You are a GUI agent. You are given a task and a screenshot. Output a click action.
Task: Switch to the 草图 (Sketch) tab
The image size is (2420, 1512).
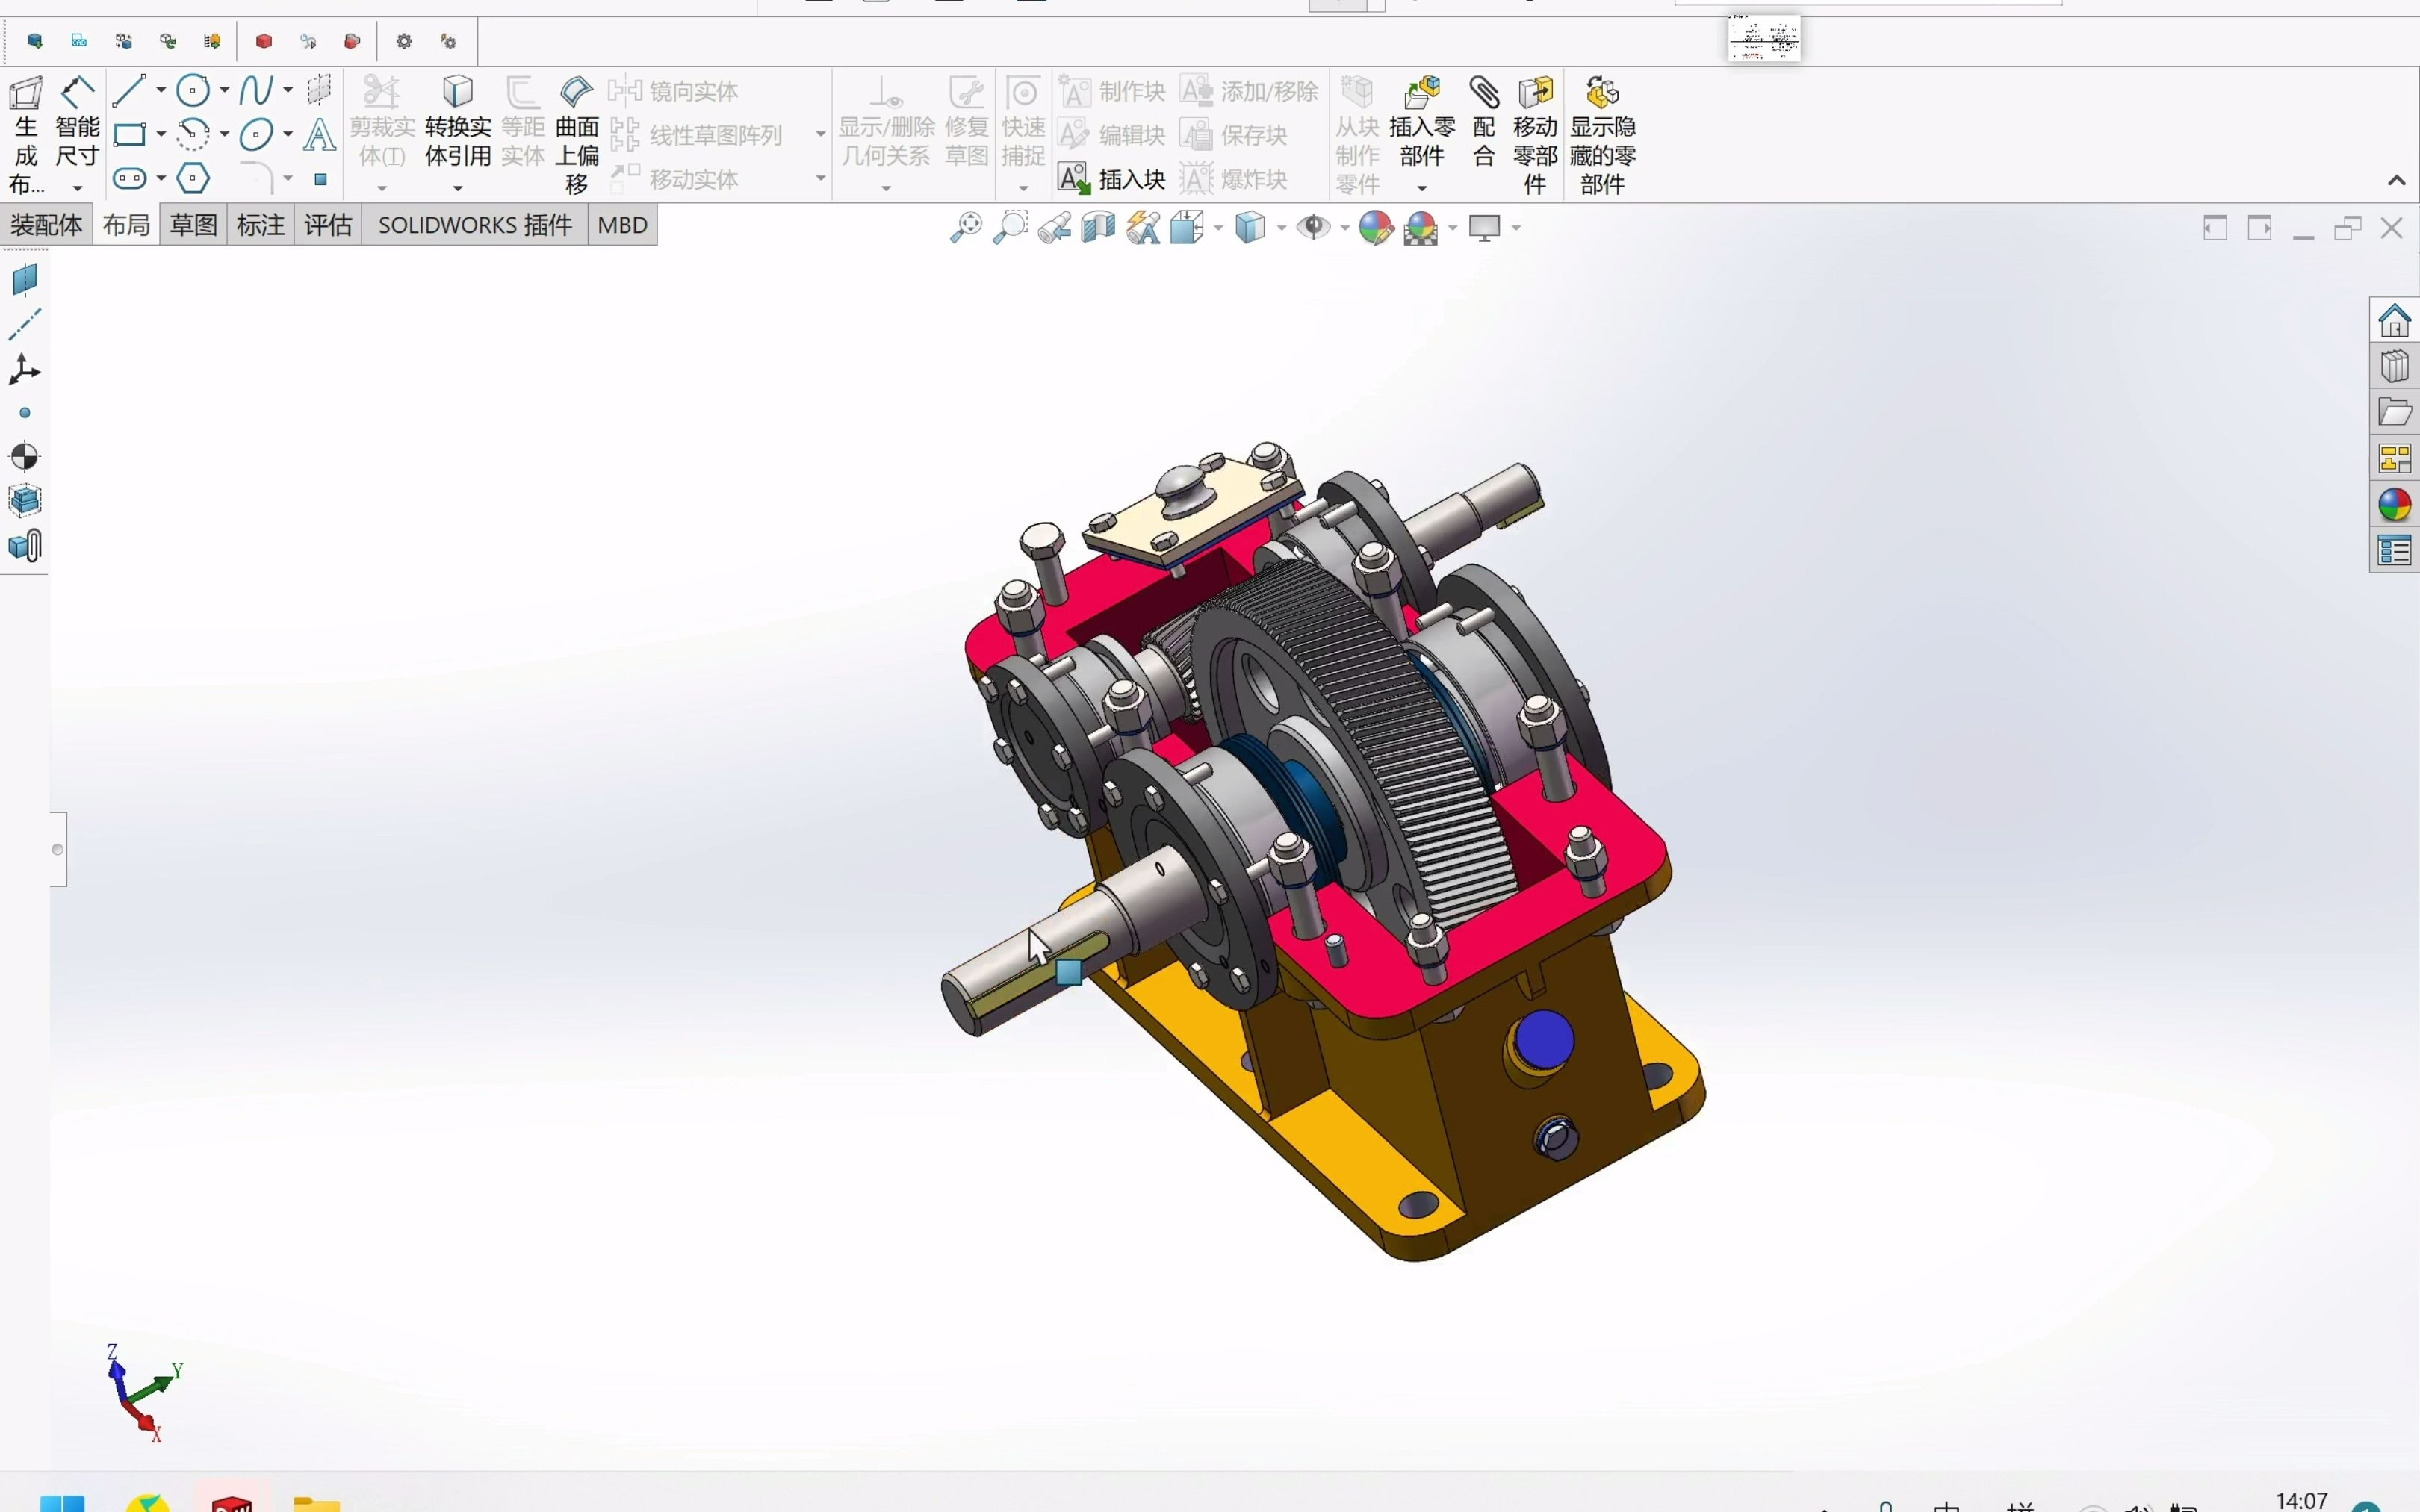[192, 223]
